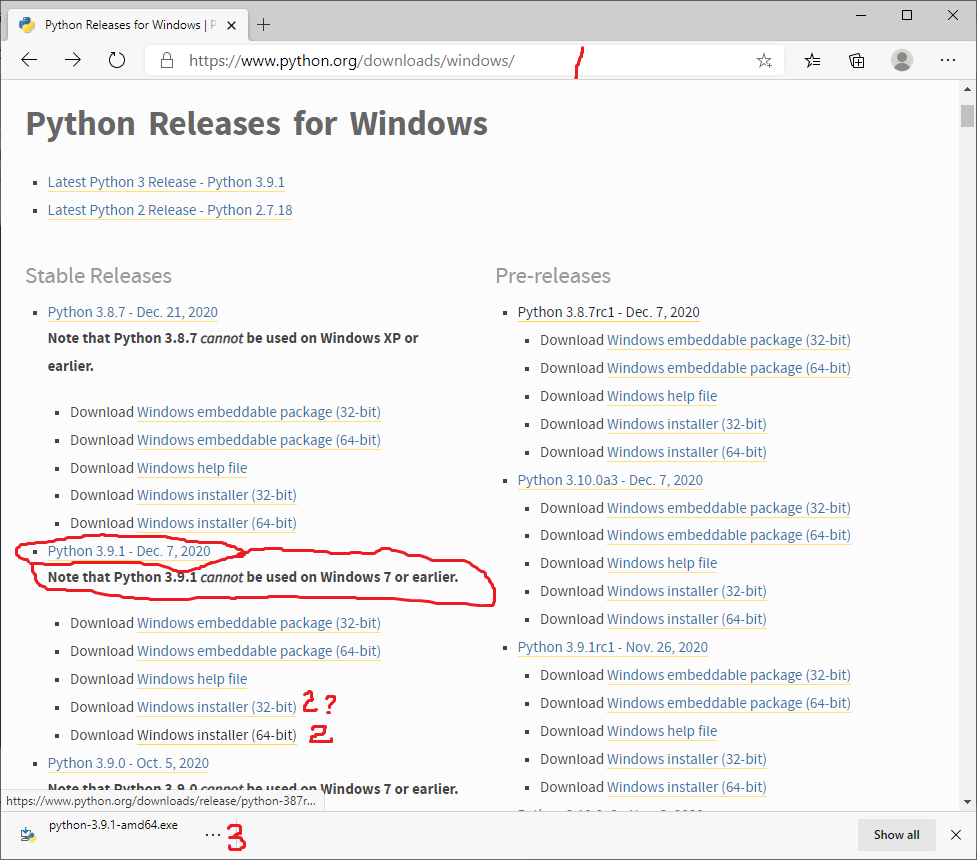Download 3.10.0a3 embeddable package (64-bit)

[x=729, y=535]
